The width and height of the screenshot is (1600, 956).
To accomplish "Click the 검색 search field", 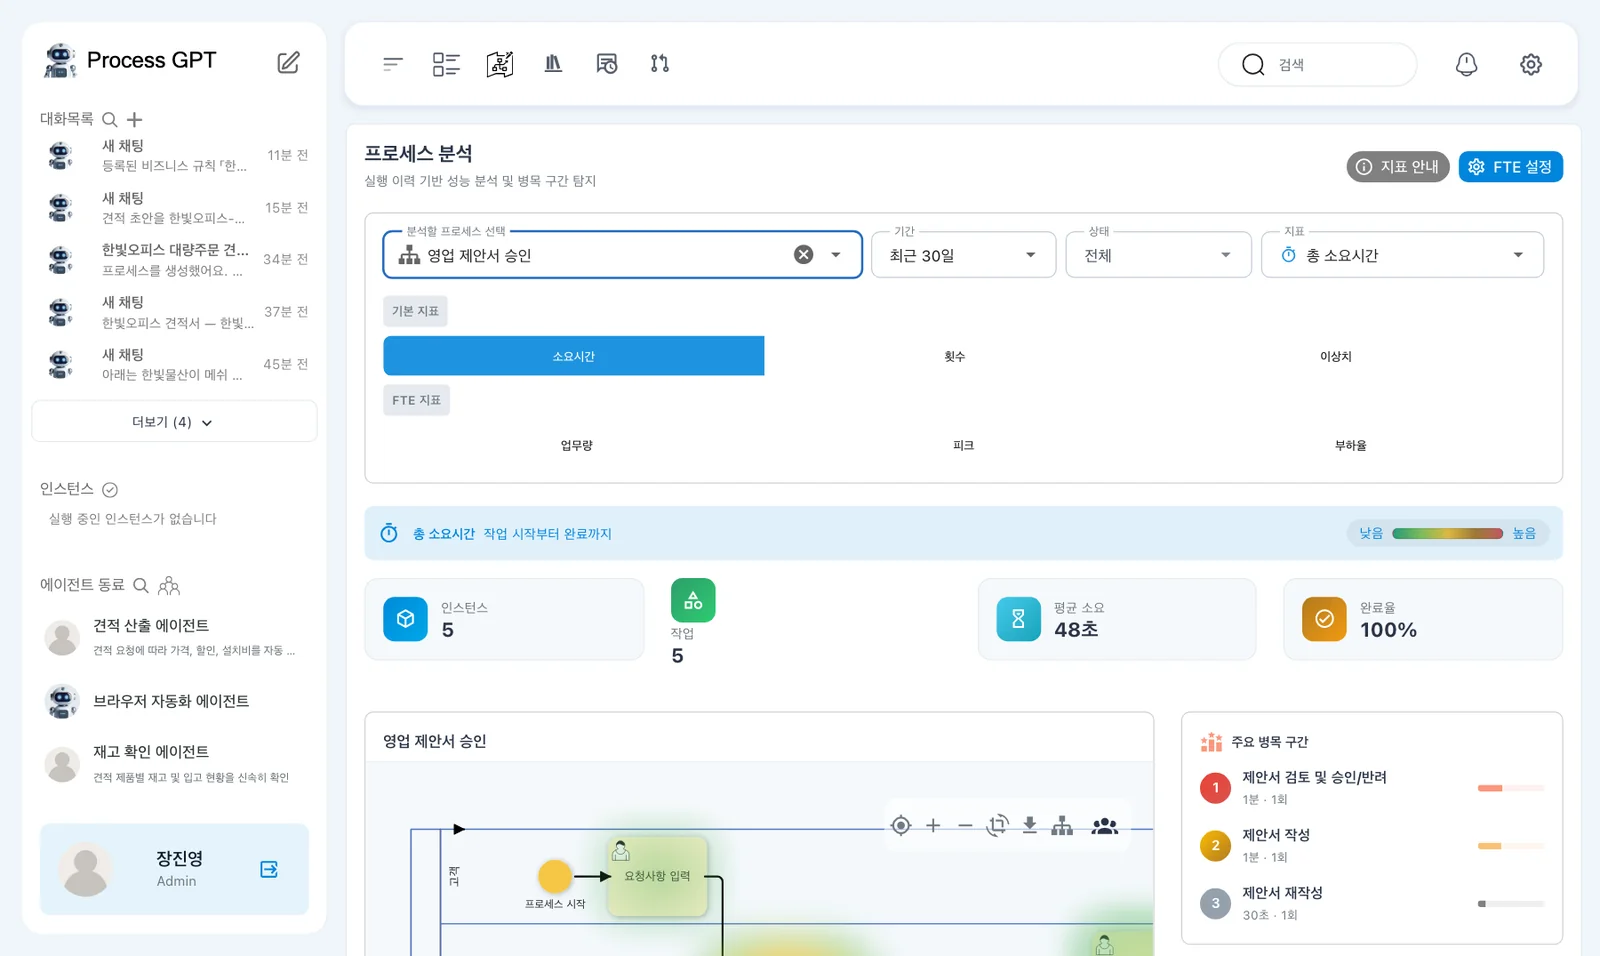I will click(1318, 64).
